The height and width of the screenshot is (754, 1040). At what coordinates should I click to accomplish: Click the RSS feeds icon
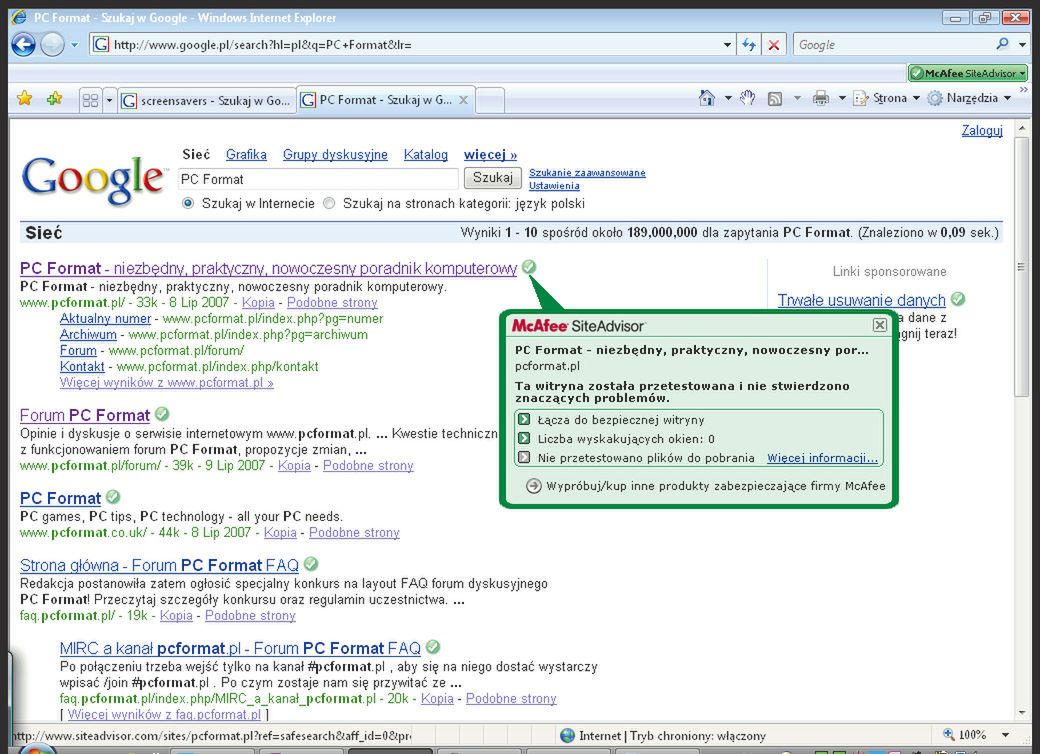click(775, 99)
